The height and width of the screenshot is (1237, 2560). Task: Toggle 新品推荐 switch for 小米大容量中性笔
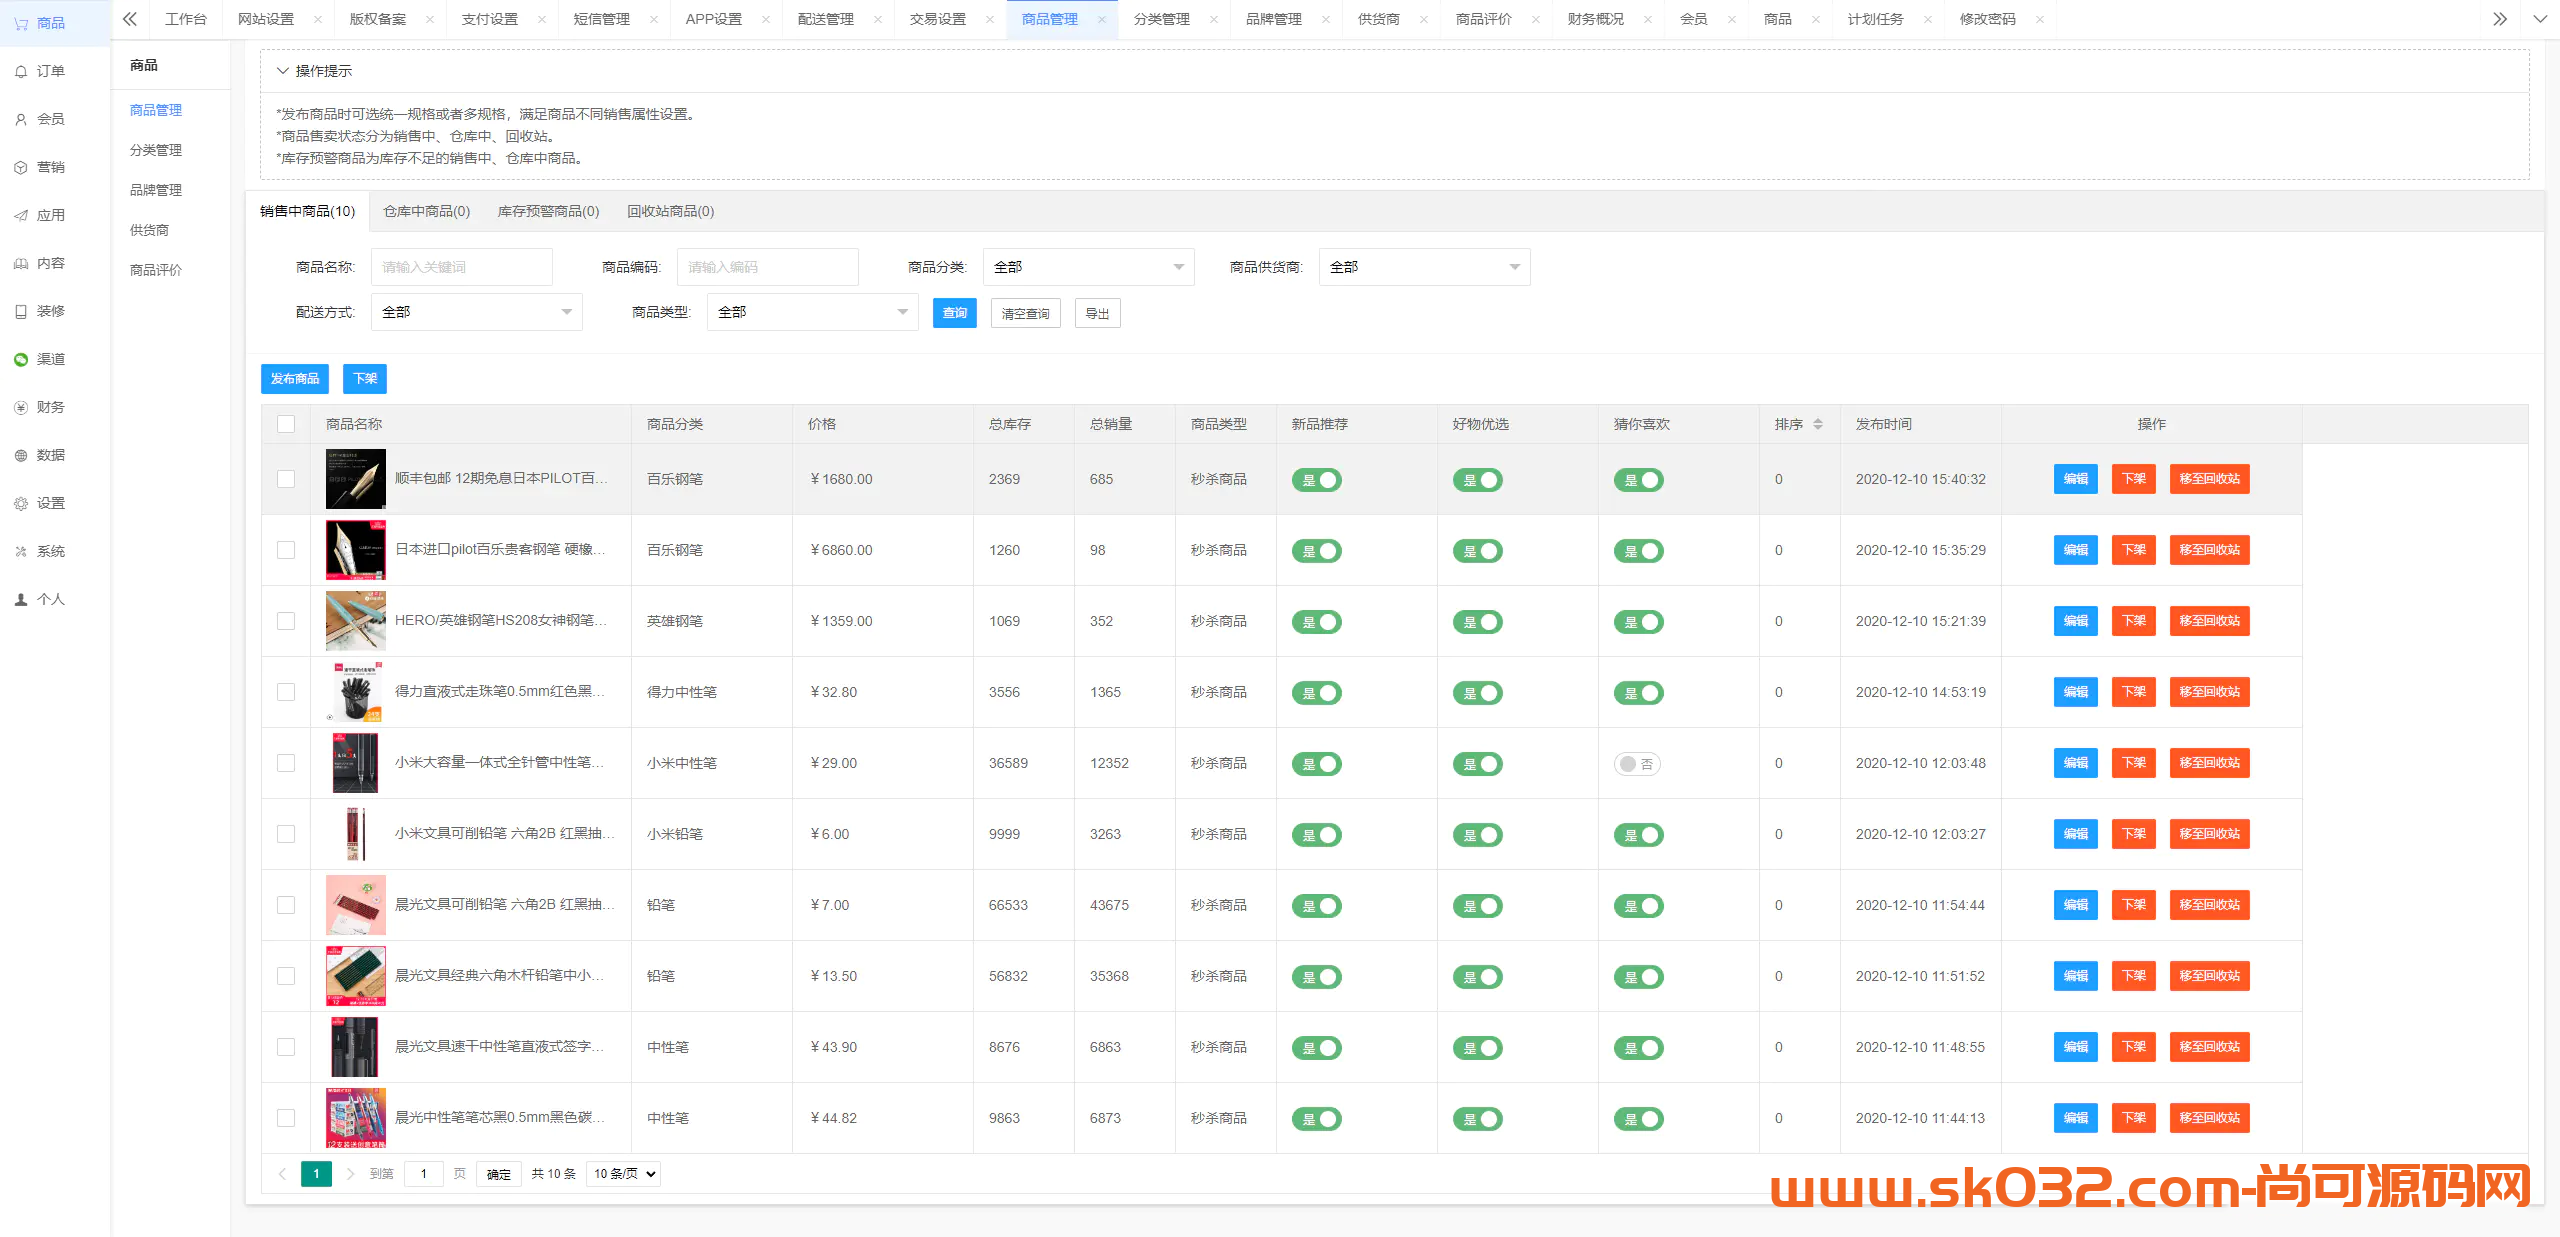pyautogui.click(x=1321, y=762)
